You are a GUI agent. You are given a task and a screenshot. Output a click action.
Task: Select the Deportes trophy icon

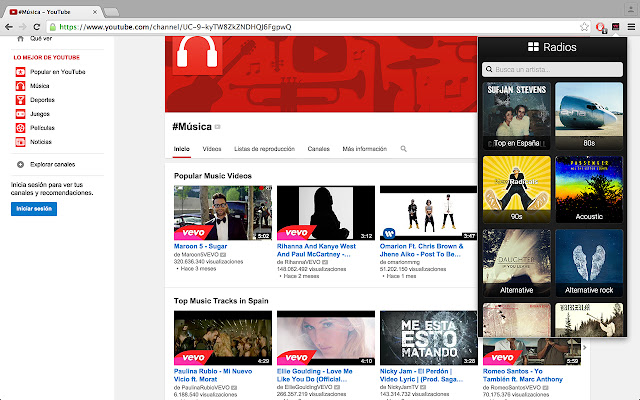click(20, 100)
